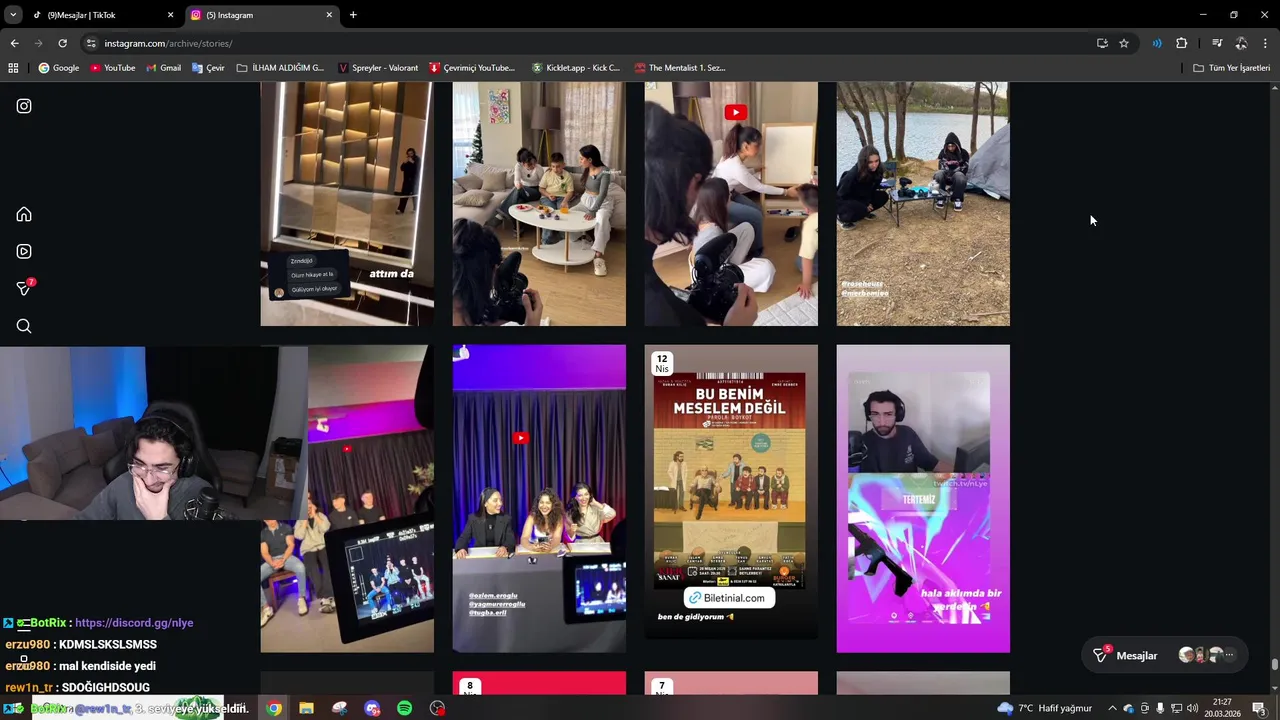Open story thumbnail of lakeside camping
1280x720 pixels.
pyautogui.click(x=923, y=204)
